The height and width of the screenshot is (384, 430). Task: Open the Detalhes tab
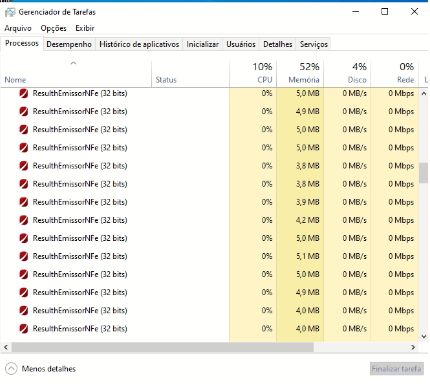(278, 44)
